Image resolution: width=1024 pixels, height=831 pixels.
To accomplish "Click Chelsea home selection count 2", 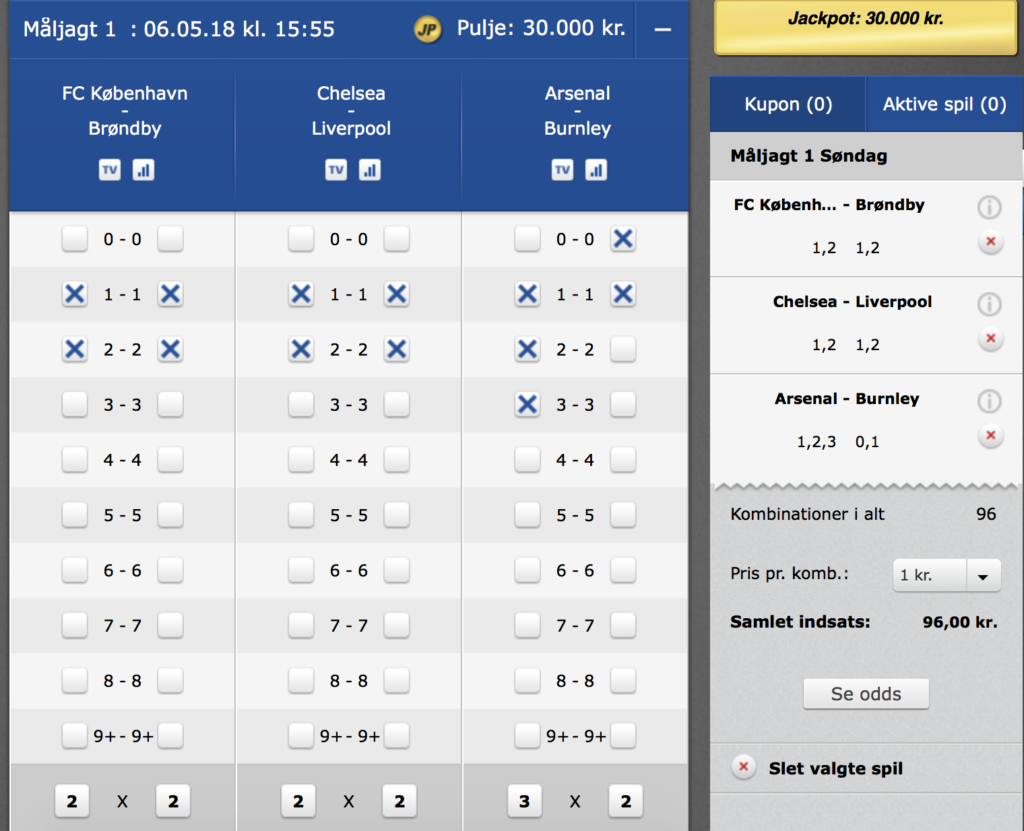I will click(298, 801).
